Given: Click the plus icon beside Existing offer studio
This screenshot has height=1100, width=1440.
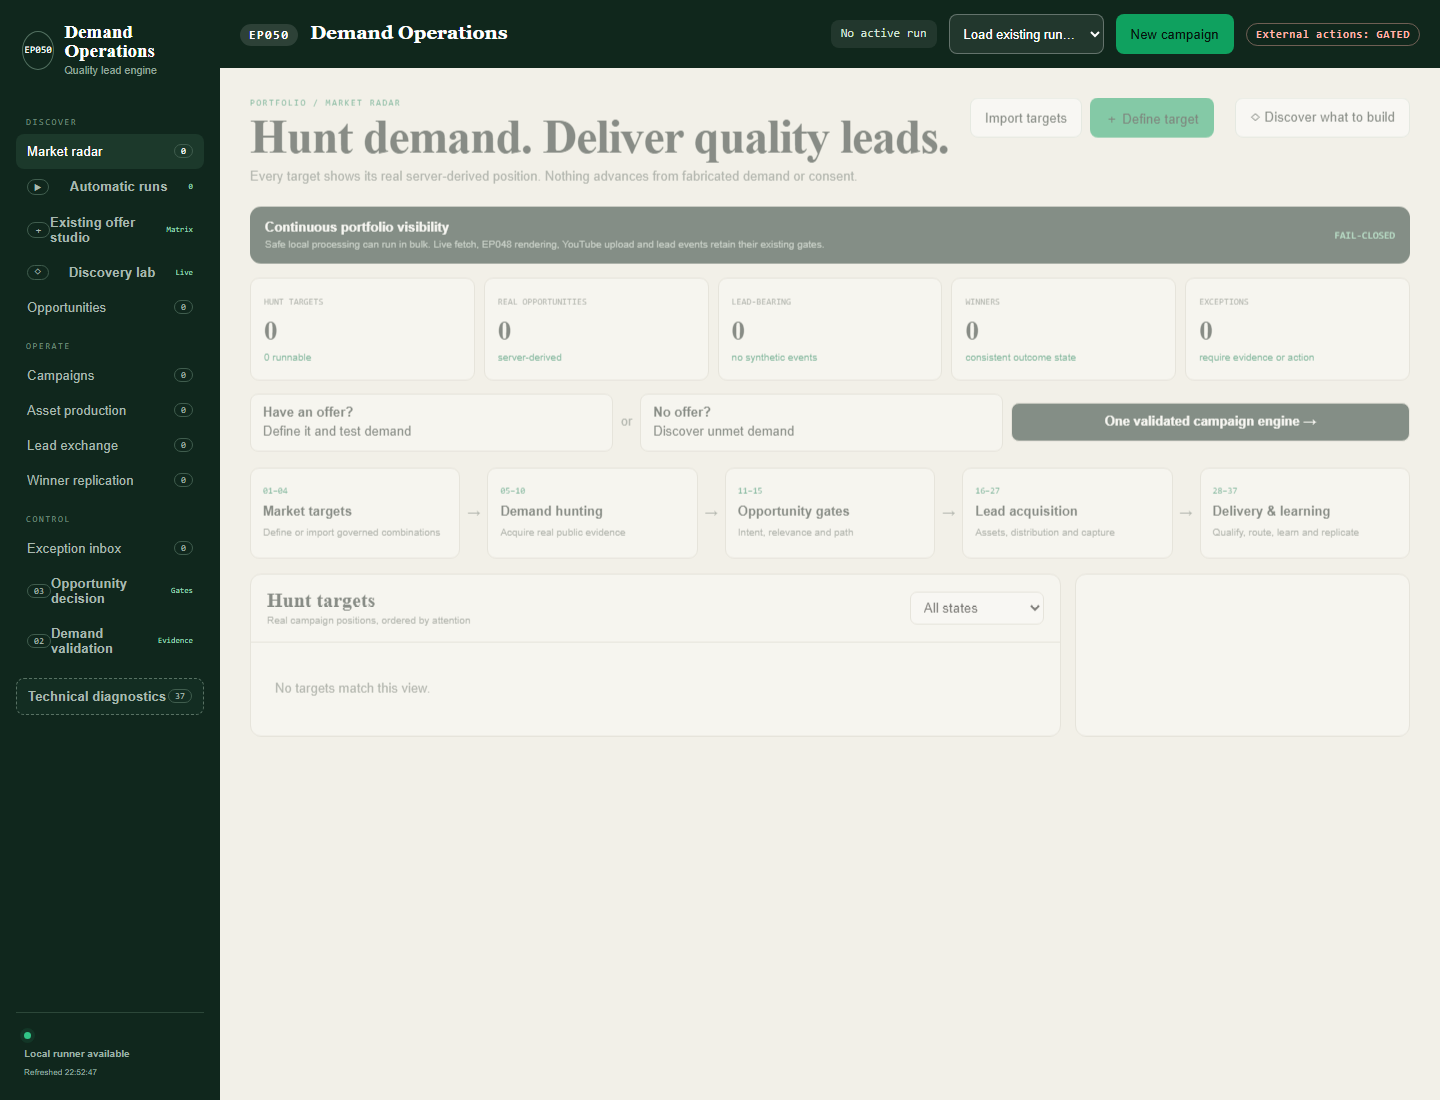Looking at the screenshot, I should 38,230.
